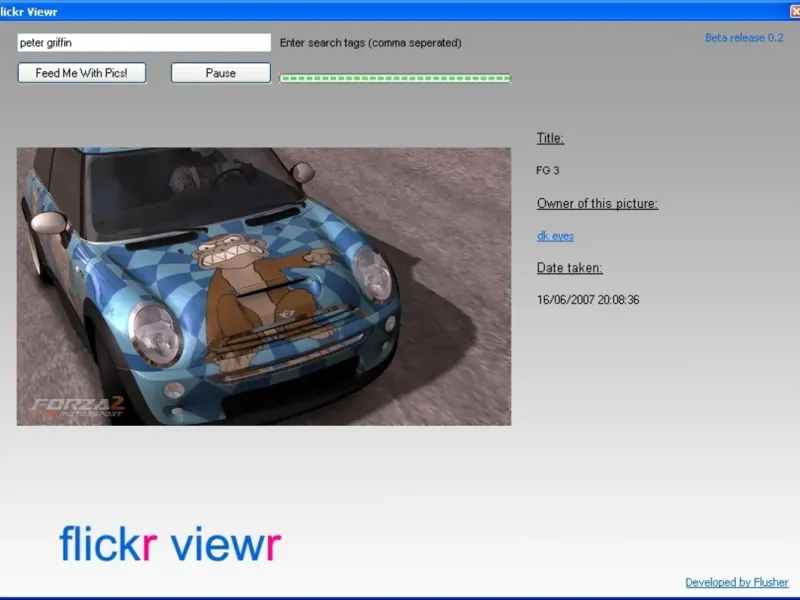Click the green loading progress bar

(395, 78)
